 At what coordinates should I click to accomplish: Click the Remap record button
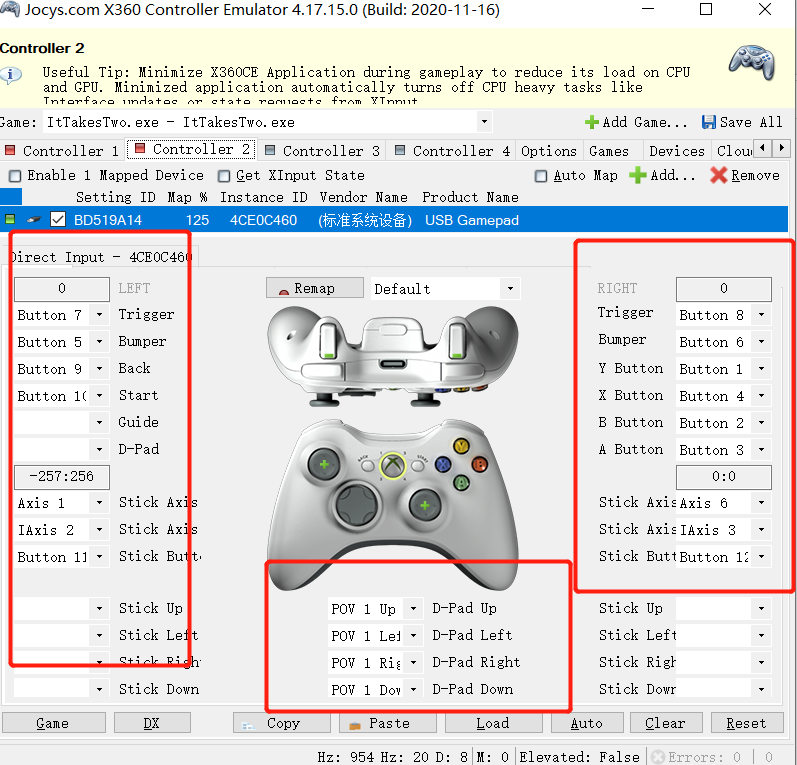coord(315,288)
